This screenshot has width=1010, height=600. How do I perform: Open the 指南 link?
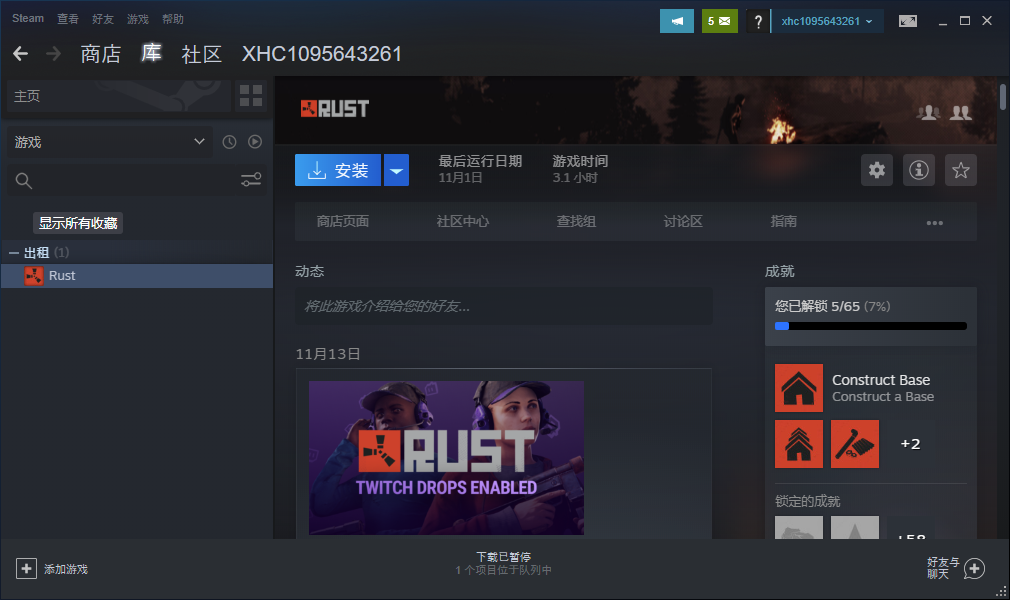pos(783,222)
